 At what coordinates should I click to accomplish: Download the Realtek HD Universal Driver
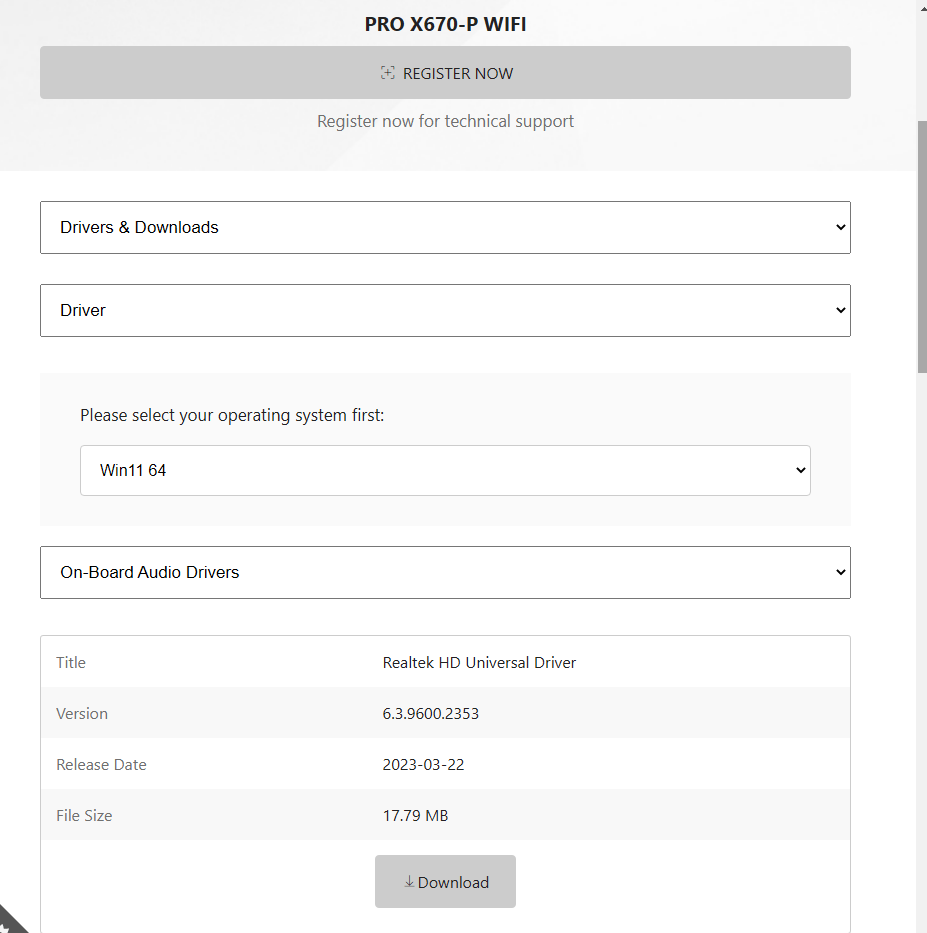[x=445, y=881]
